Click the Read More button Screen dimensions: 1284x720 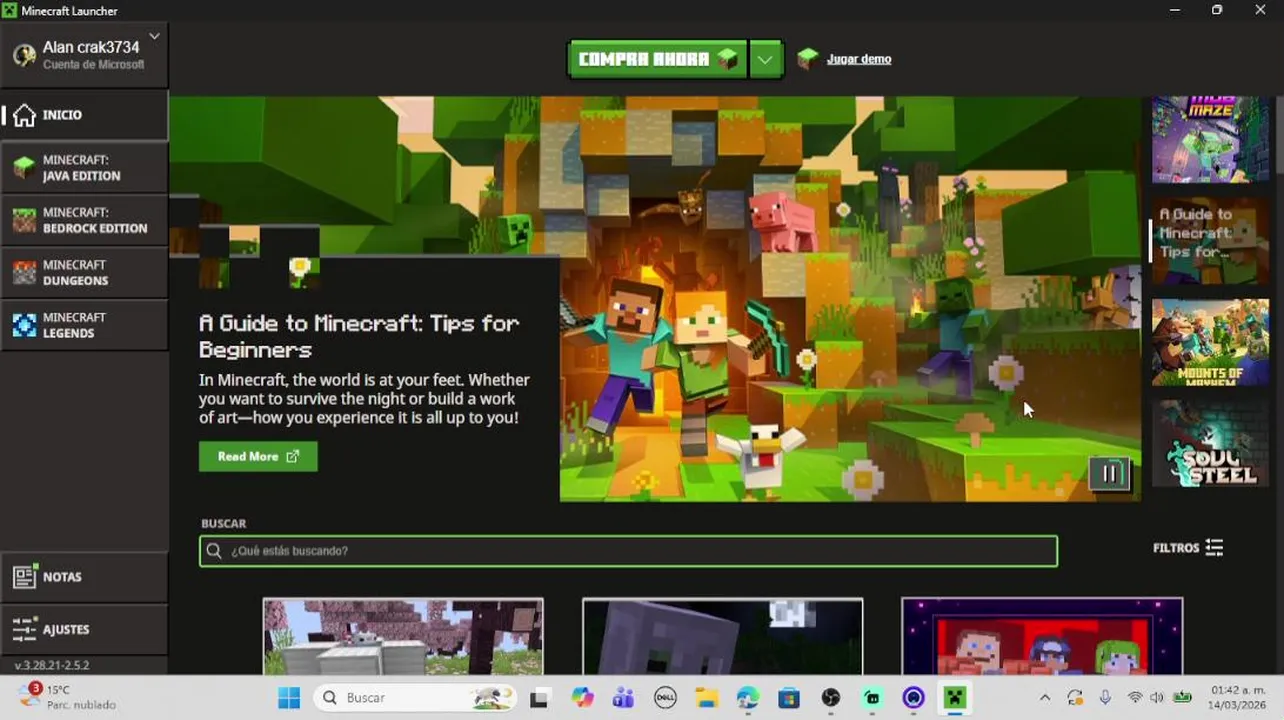pos(258,456)
